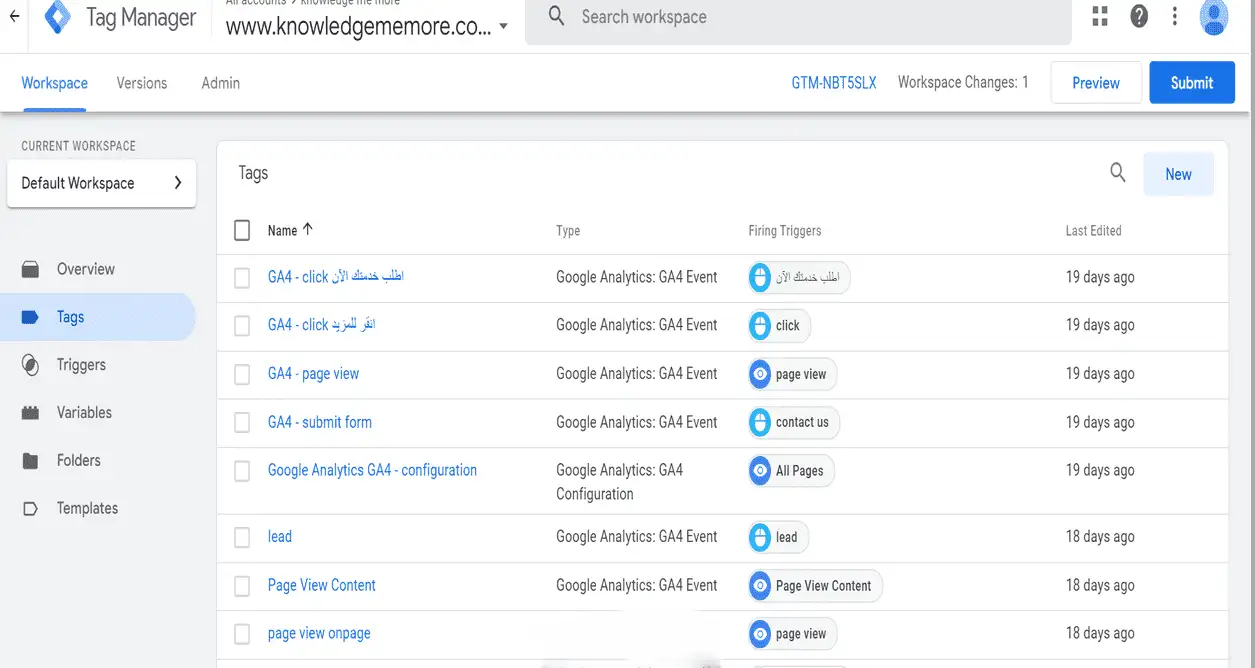Check the box for GA4 - click انقر للمزيد
Image resolution: width=1255 pixels, height=668 pixels.
tap(242, 326)
